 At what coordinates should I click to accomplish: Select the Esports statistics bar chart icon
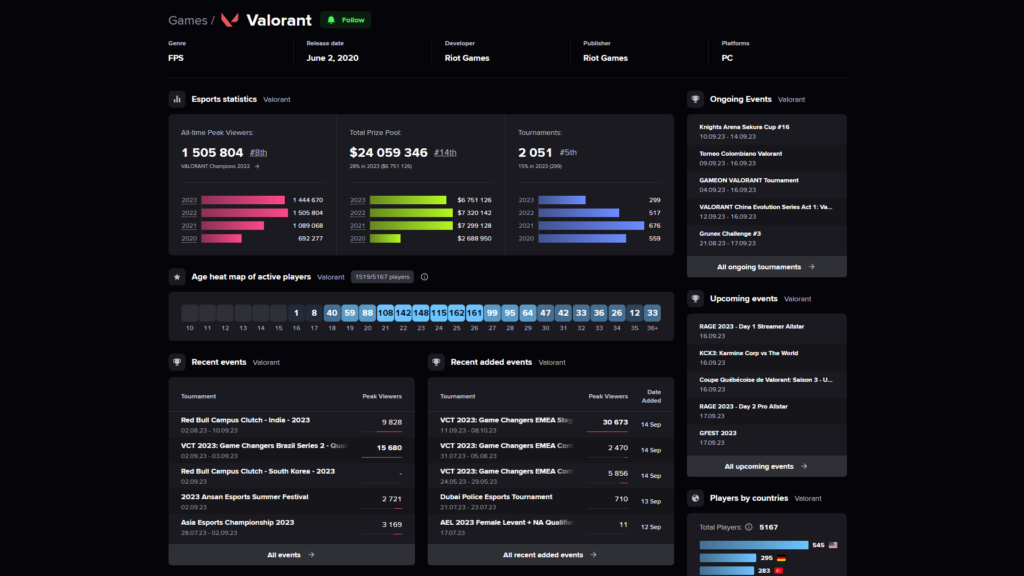pyautogui.click(x=177, y=98)
